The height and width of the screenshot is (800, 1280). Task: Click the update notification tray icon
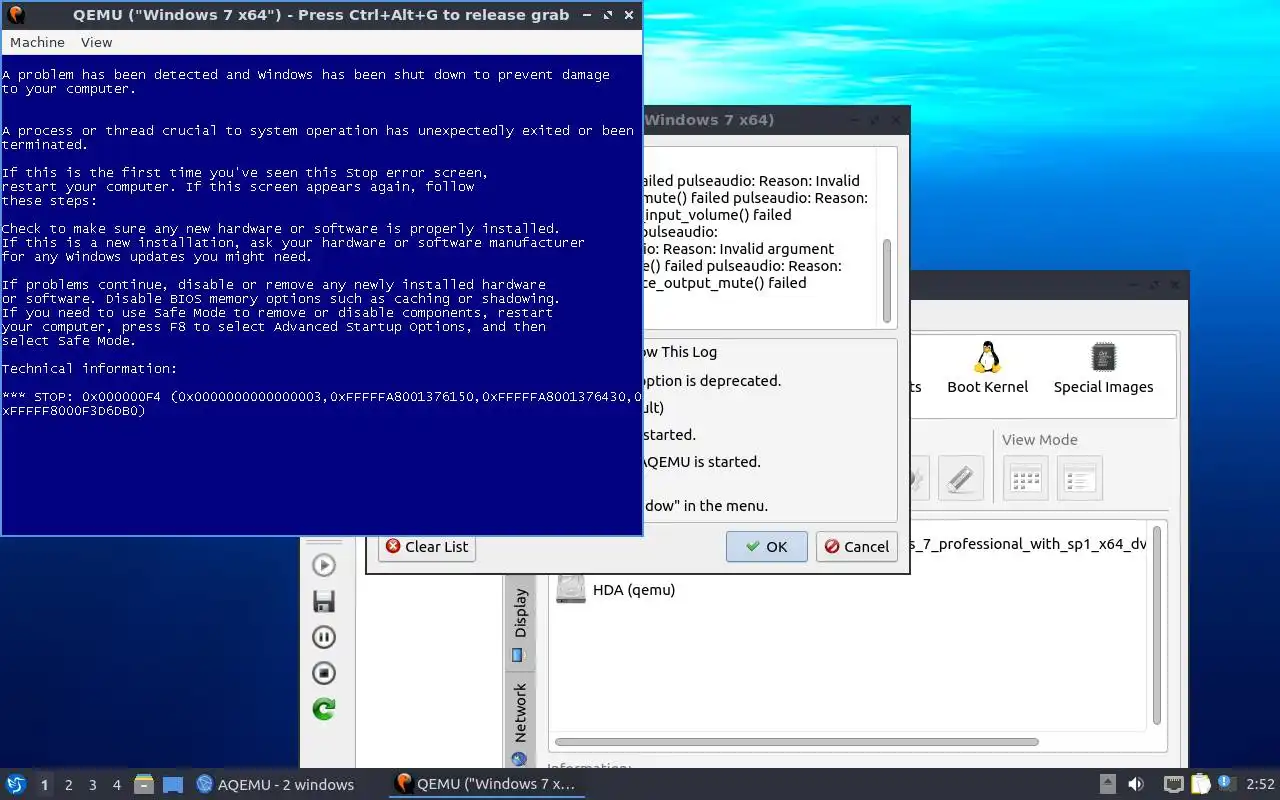[x=1225, y=784]
